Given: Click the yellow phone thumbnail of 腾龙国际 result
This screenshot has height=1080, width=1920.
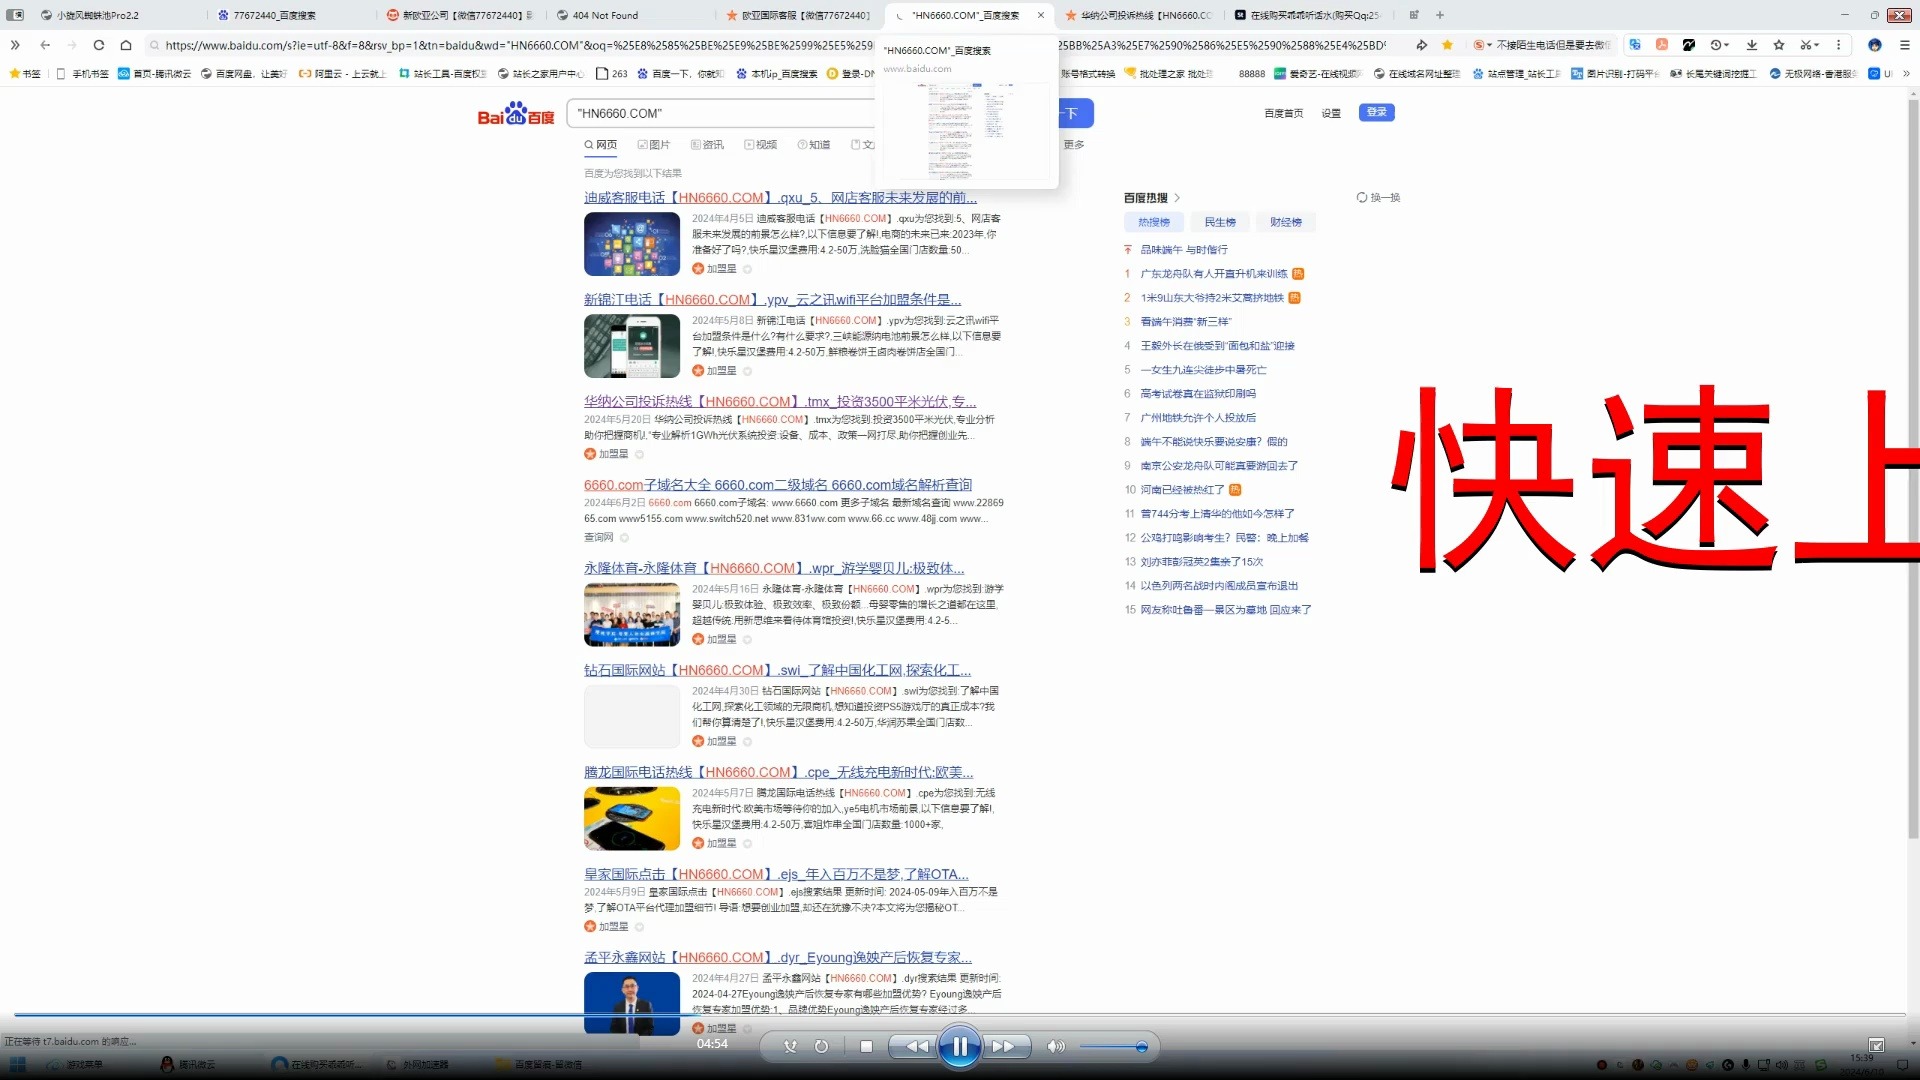Looking at the screenshot, I should tap(632, 818).
